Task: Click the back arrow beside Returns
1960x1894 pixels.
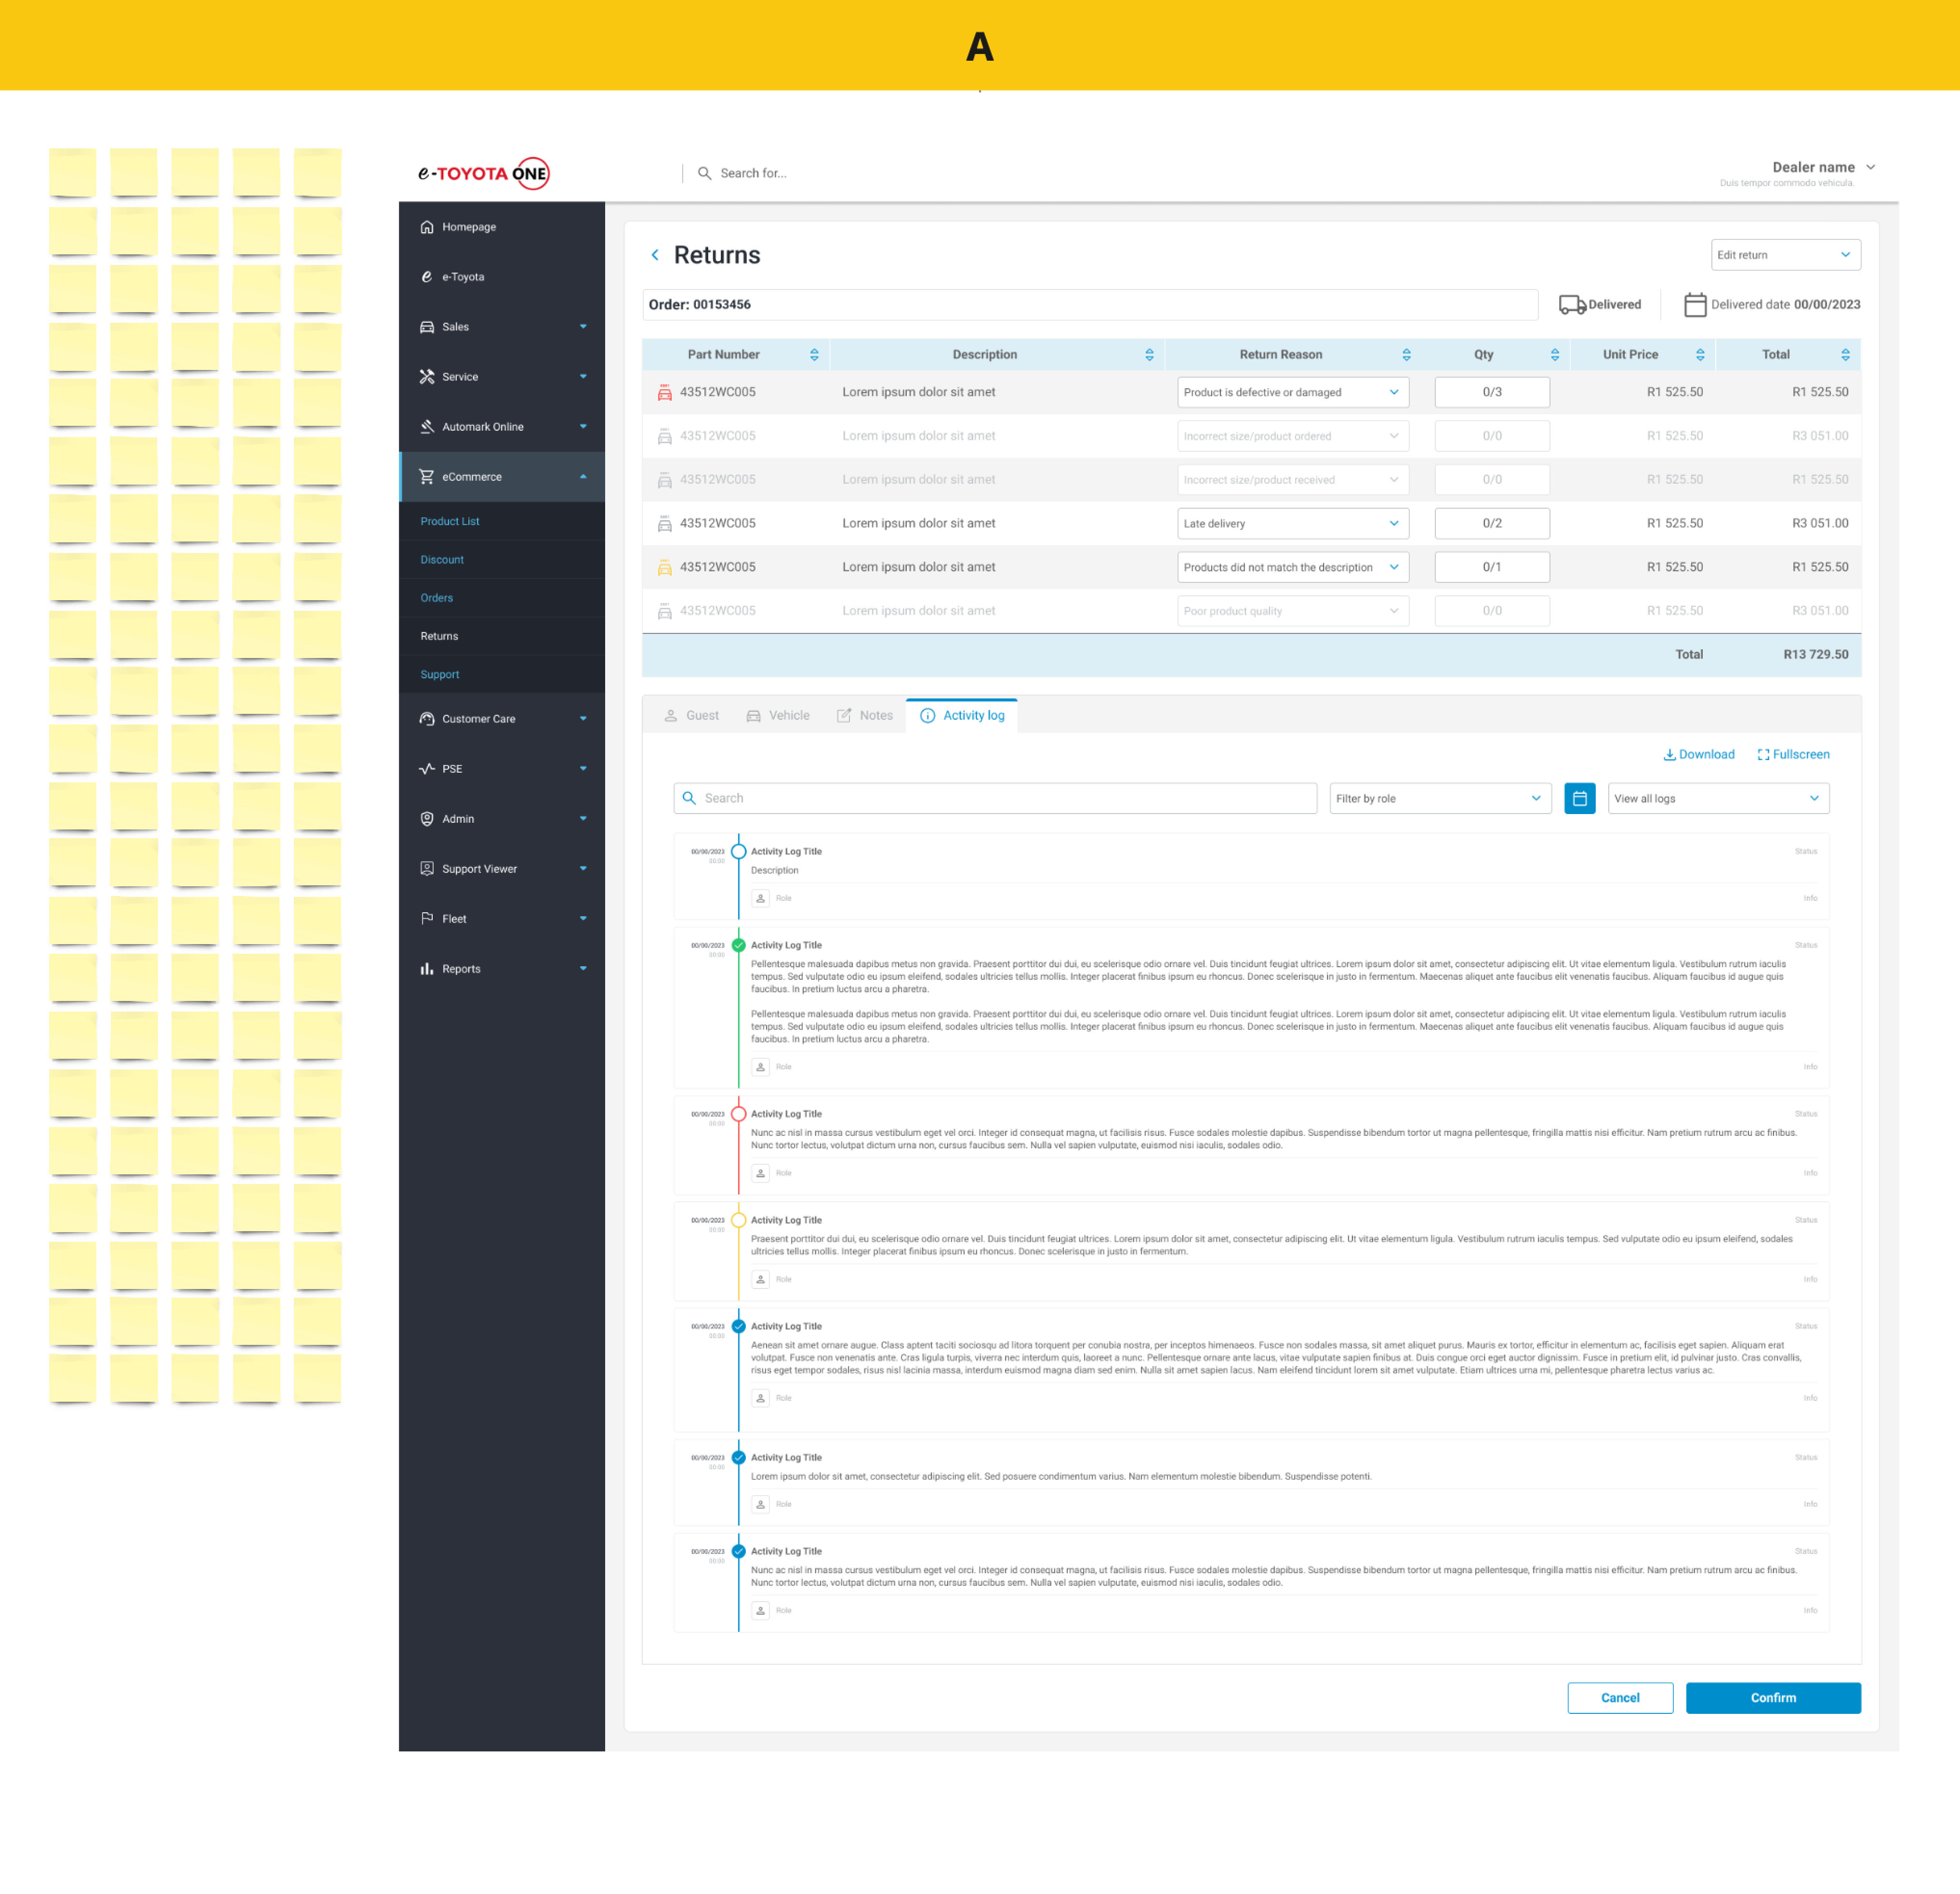Action: tap(655, 255)
